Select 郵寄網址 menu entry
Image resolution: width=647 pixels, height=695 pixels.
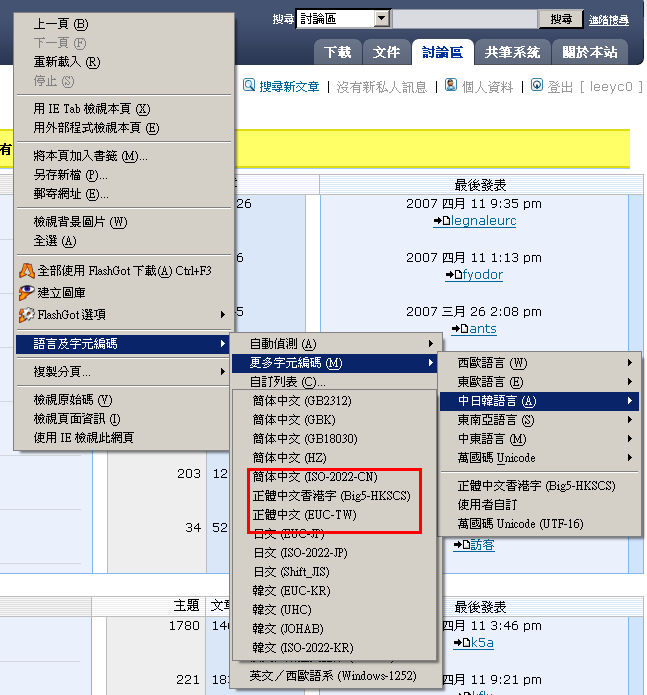[x=124, y=194]
